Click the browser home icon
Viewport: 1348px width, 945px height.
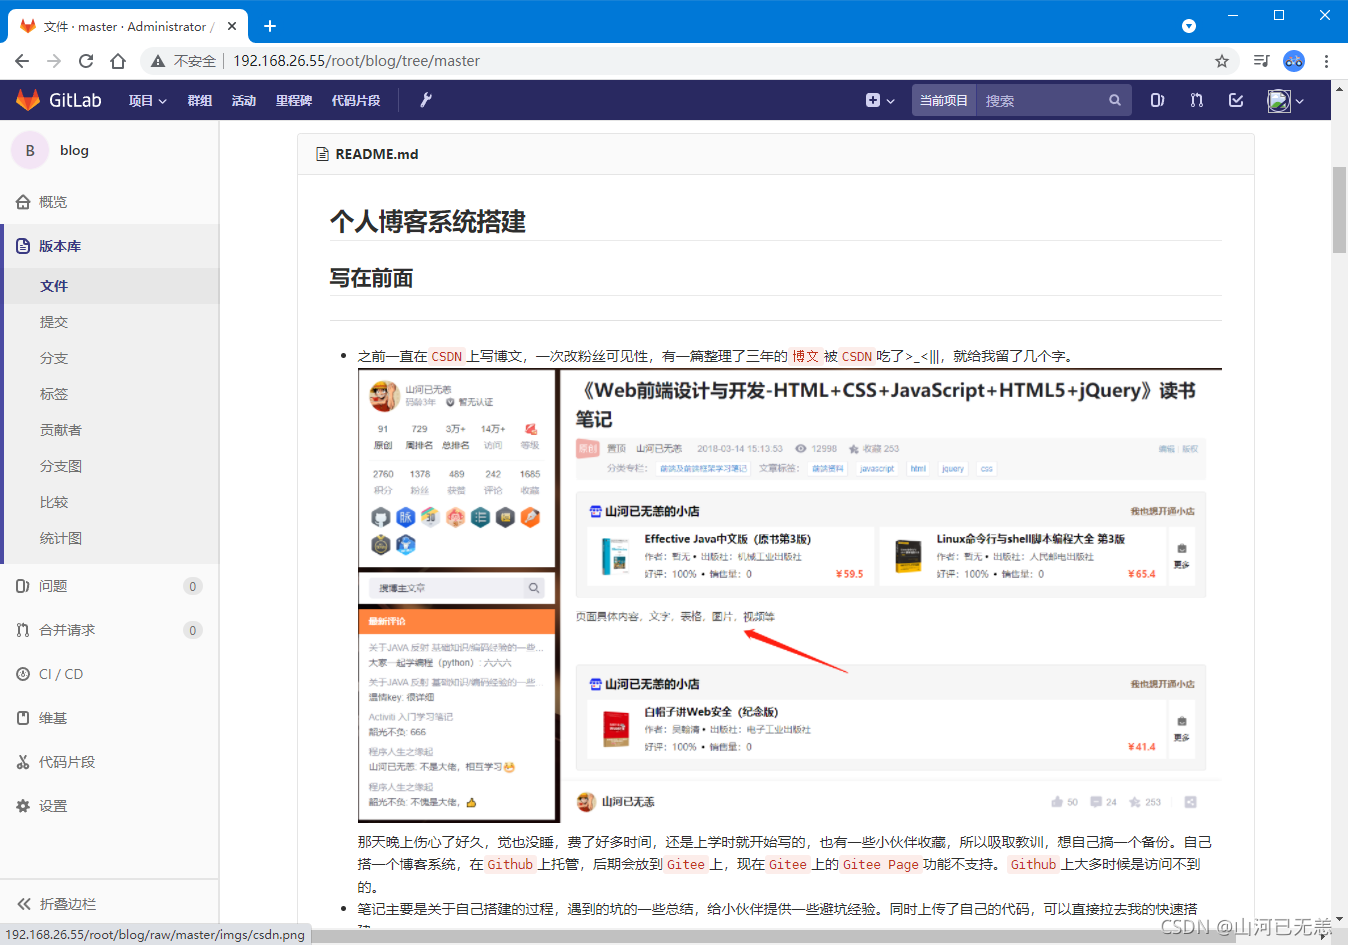pos(118,61)
